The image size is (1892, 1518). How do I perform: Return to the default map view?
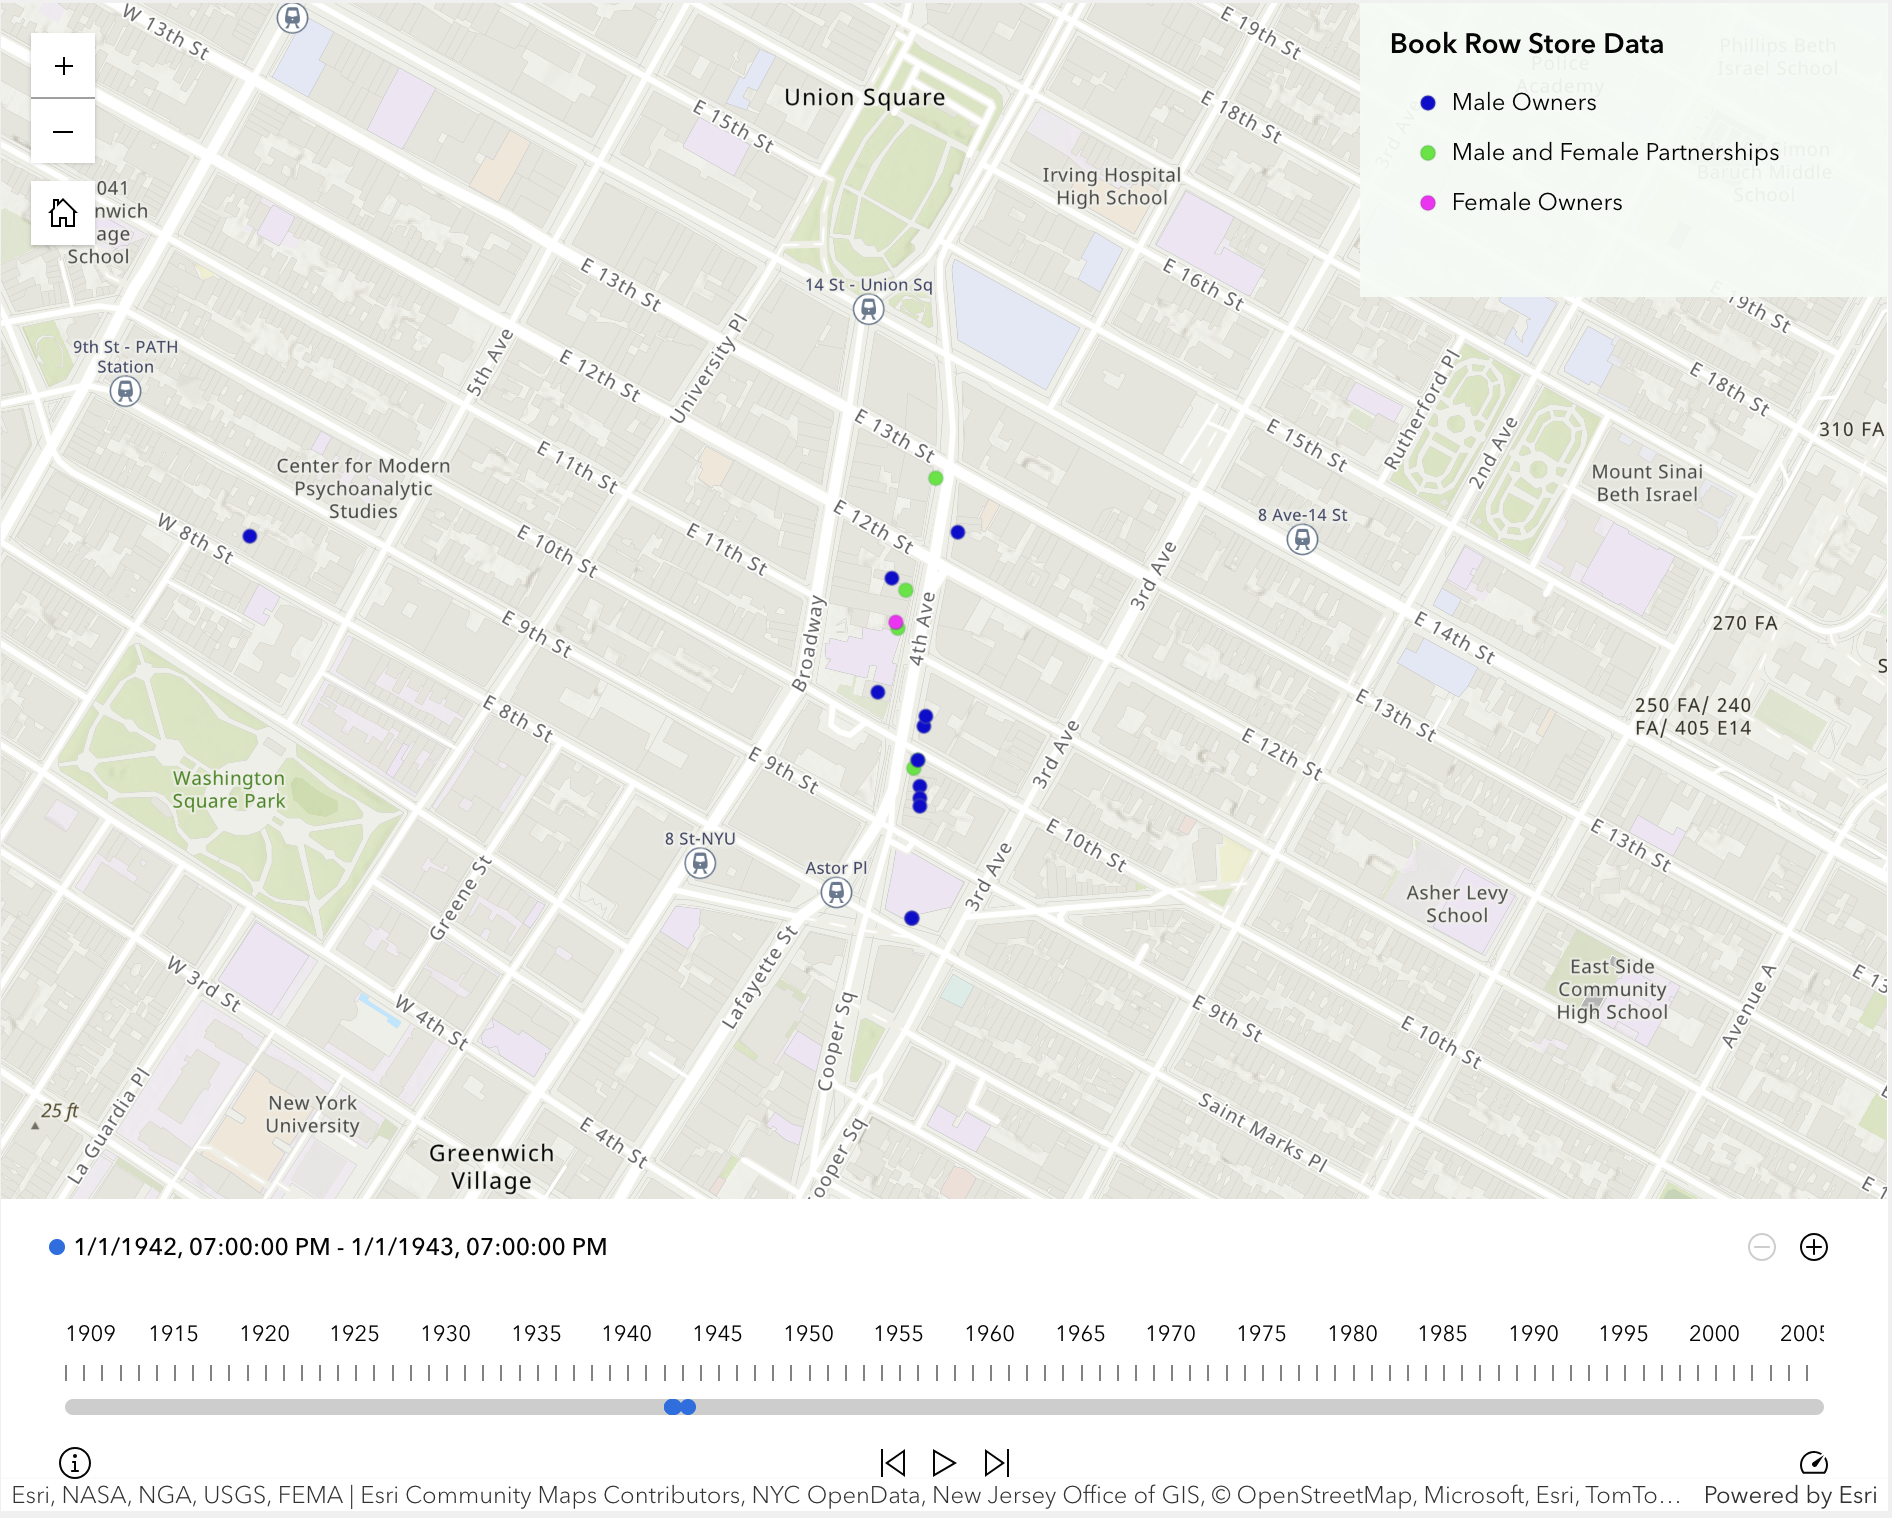tap(63, 213)
